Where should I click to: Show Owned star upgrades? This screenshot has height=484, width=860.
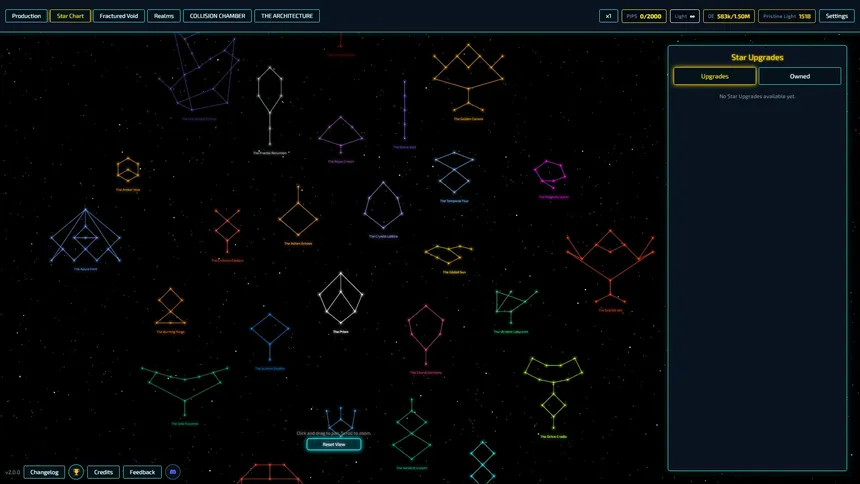[x=800, y=76]
